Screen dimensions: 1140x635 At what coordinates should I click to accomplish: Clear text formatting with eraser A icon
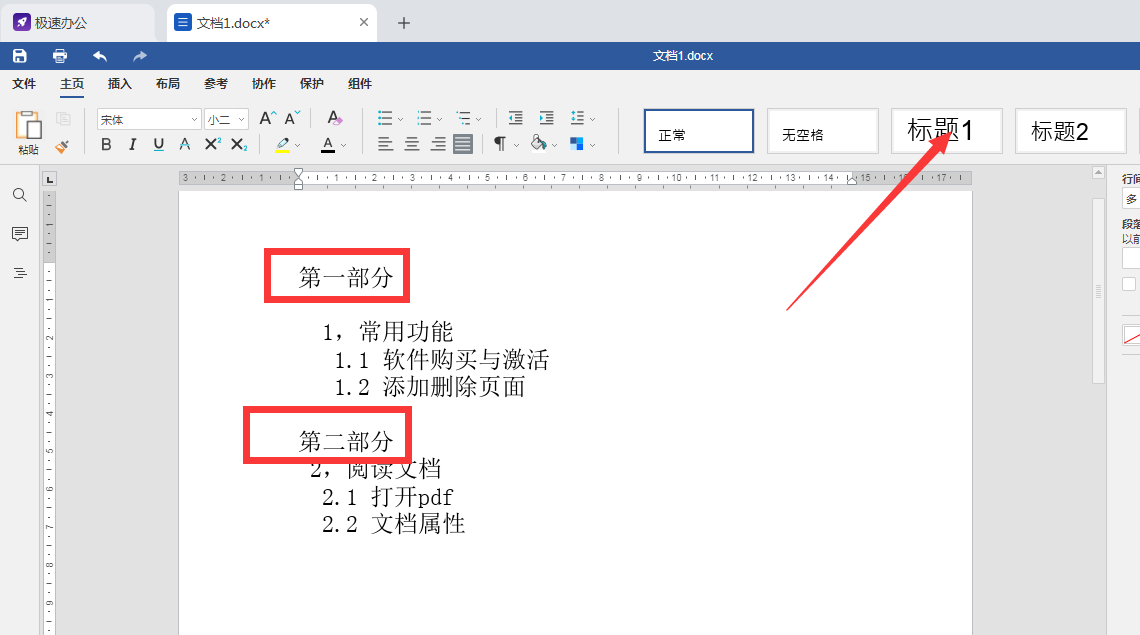pyautogui.click(x=334, y=118)
